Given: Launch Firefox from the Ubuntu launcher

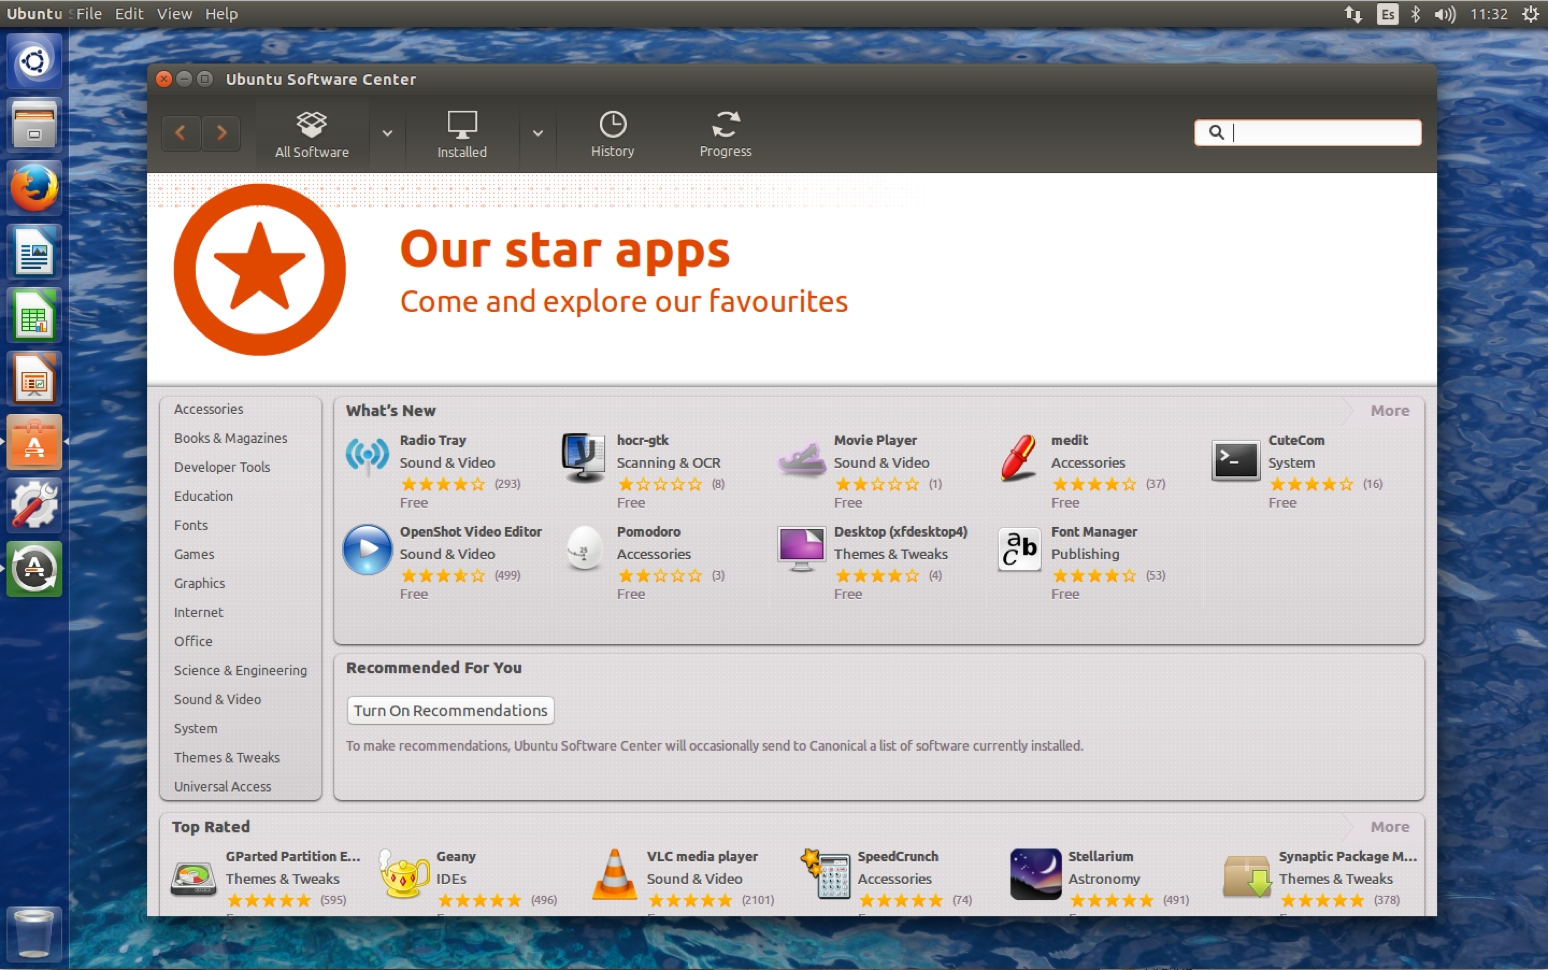Looking at the screenshot, I should click(x=35, y=188).
